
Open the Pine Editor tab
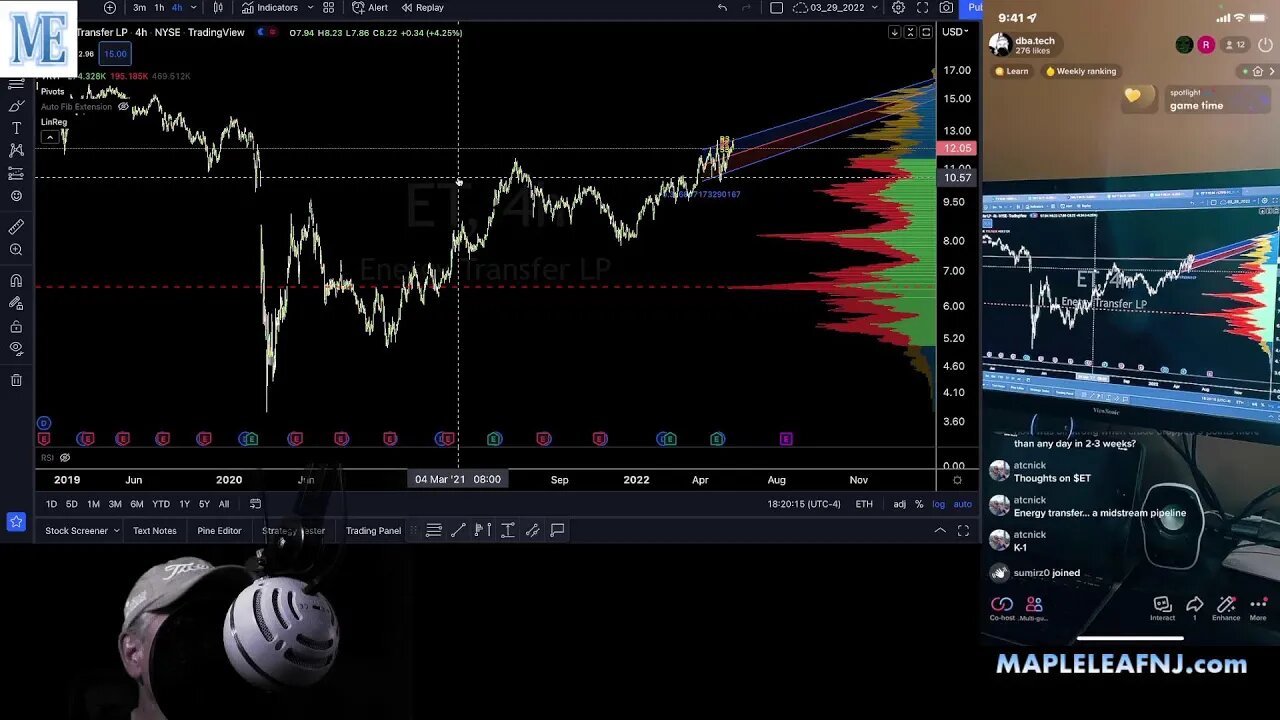(219, 531)
